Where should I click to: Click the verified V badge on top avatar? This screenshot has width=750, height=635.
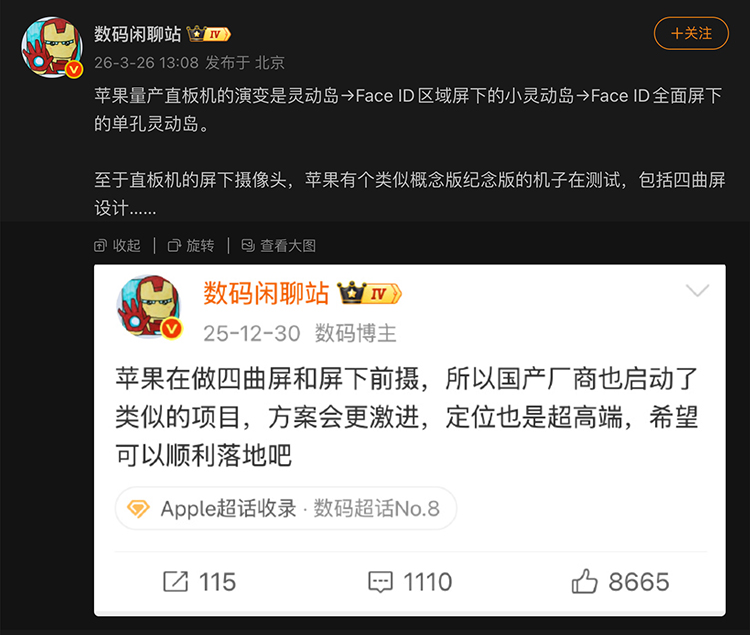74,70
